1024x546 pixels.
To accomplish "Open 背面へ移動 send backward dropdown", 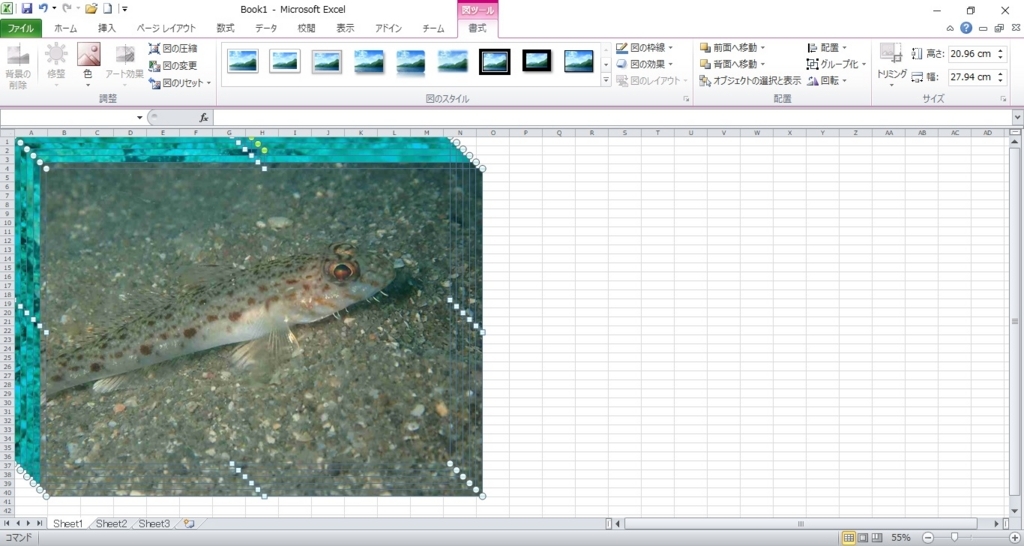I will tap(733, 64).
